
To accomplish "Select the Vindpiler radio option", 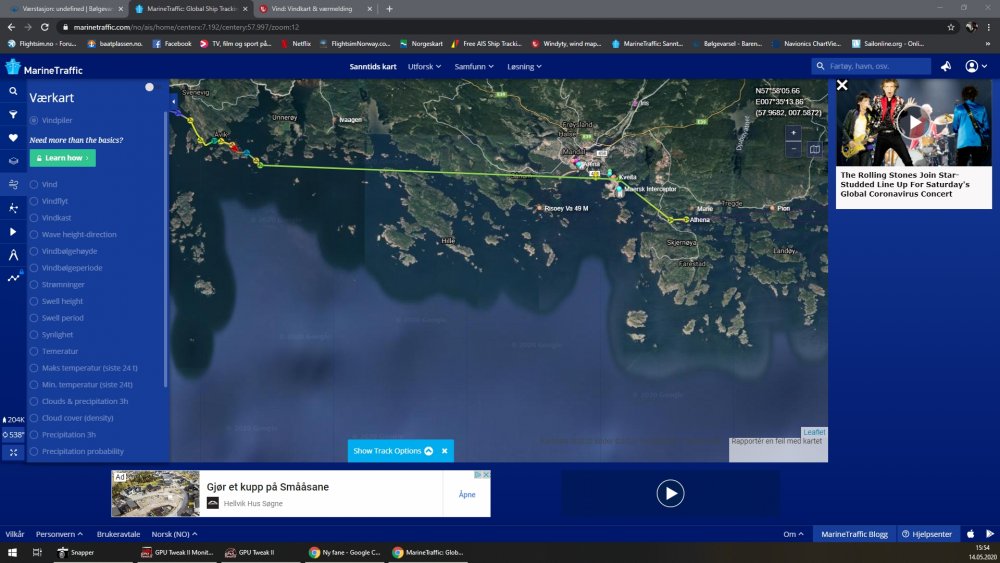I will (34, 121).
